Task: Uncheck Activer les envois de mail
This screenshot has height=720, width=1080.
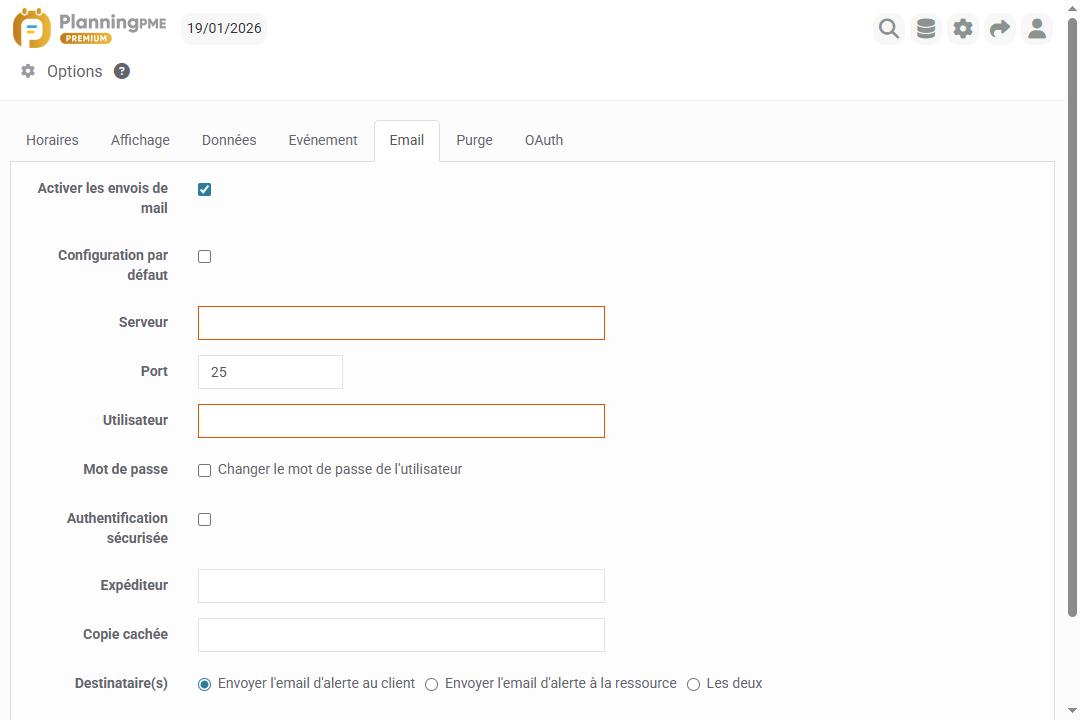Action: 205,189
